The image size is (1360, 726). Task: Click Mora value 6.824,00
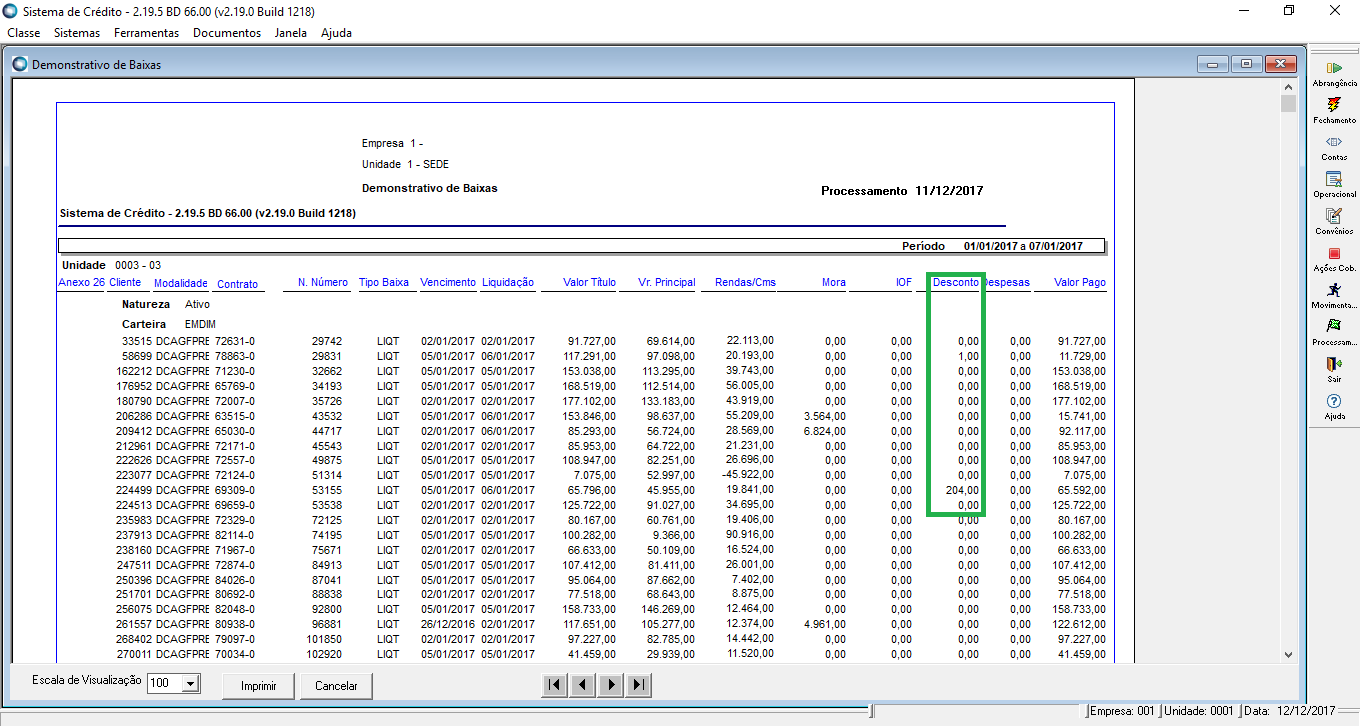[x=825, y=431]
